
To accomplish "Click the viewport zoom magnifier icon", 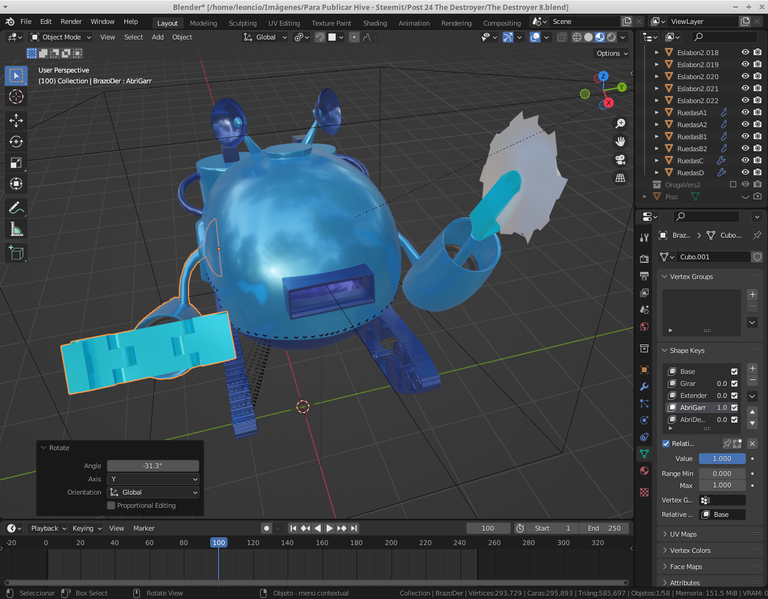I will (620, 123).
